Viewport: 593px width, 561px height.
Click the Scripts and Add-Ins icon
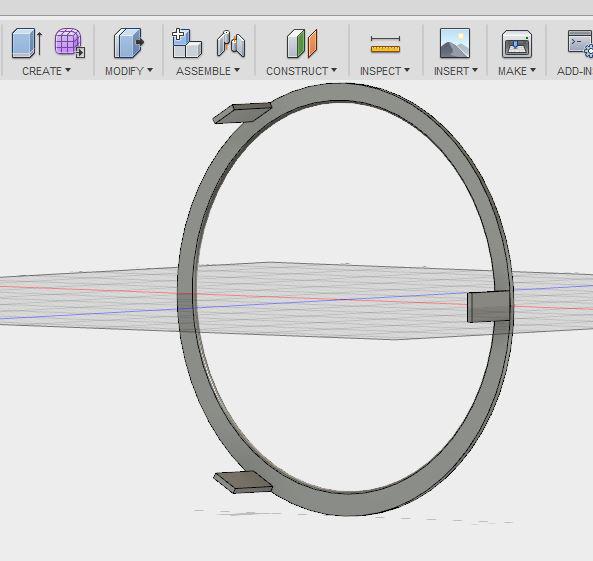click(580, 43)
